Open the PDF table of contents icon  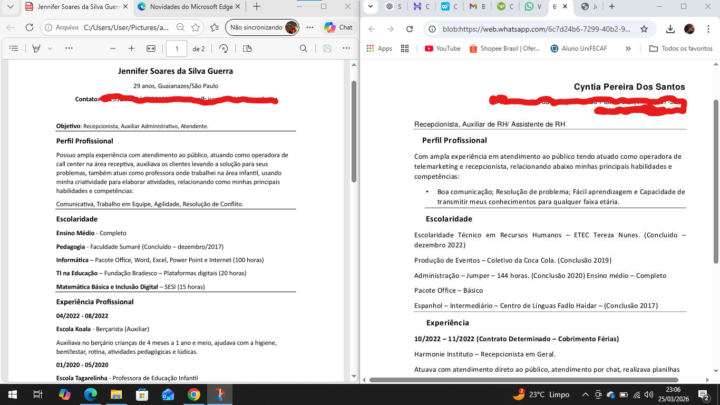(x=13, y=47)
